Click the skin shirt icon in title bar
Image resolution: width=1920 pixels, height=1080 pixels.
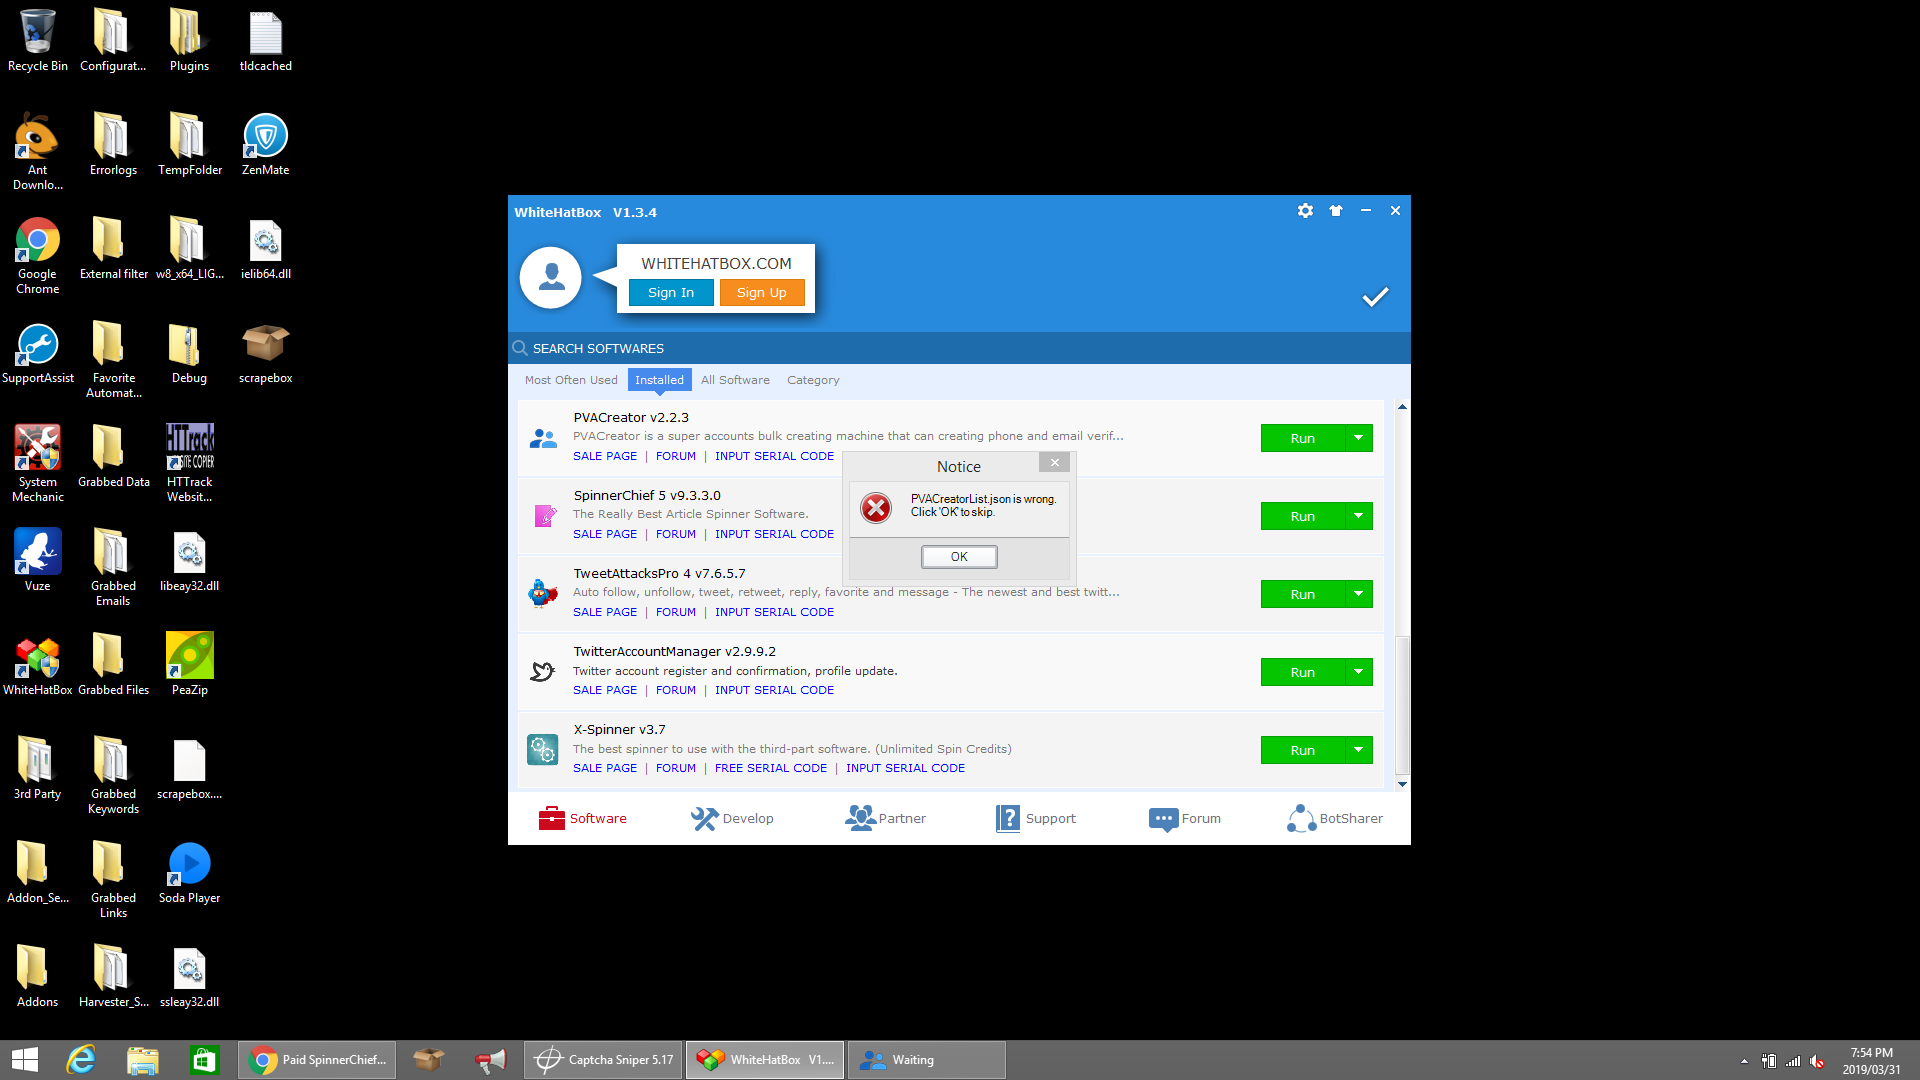tap(1336, 211)
